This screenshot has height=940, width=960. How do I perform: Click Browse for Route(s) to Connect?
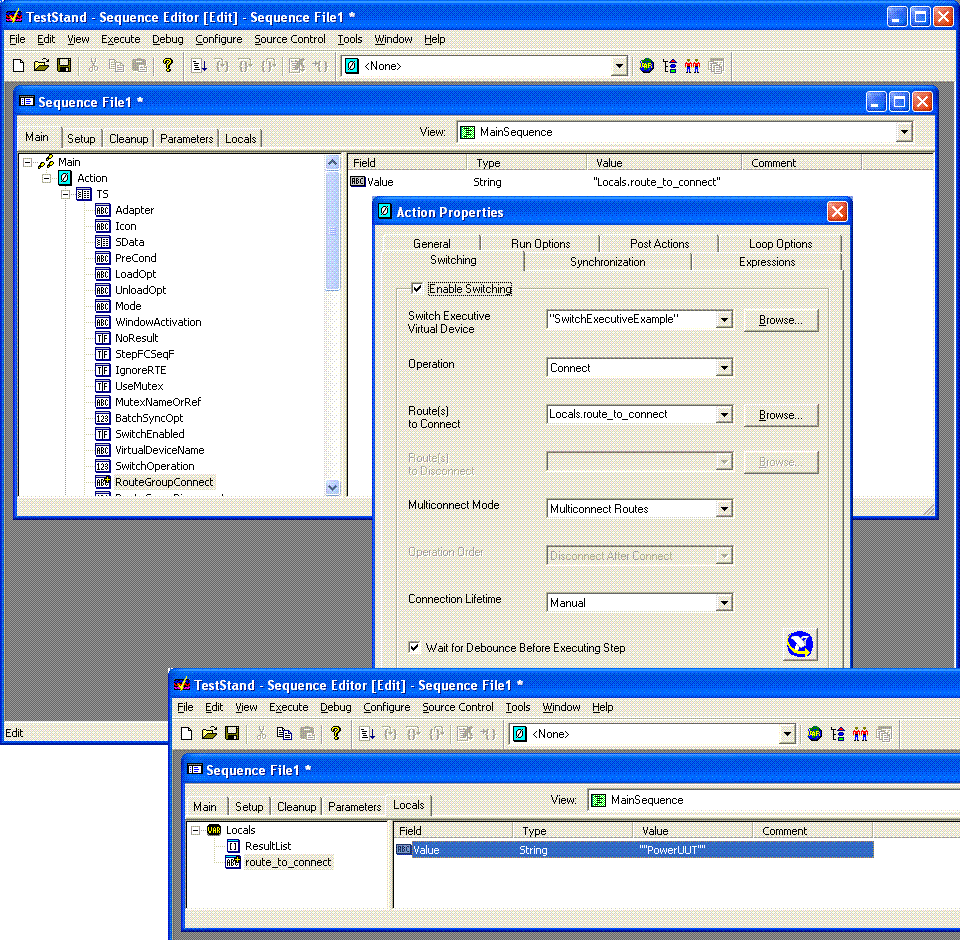pos(781,415)
